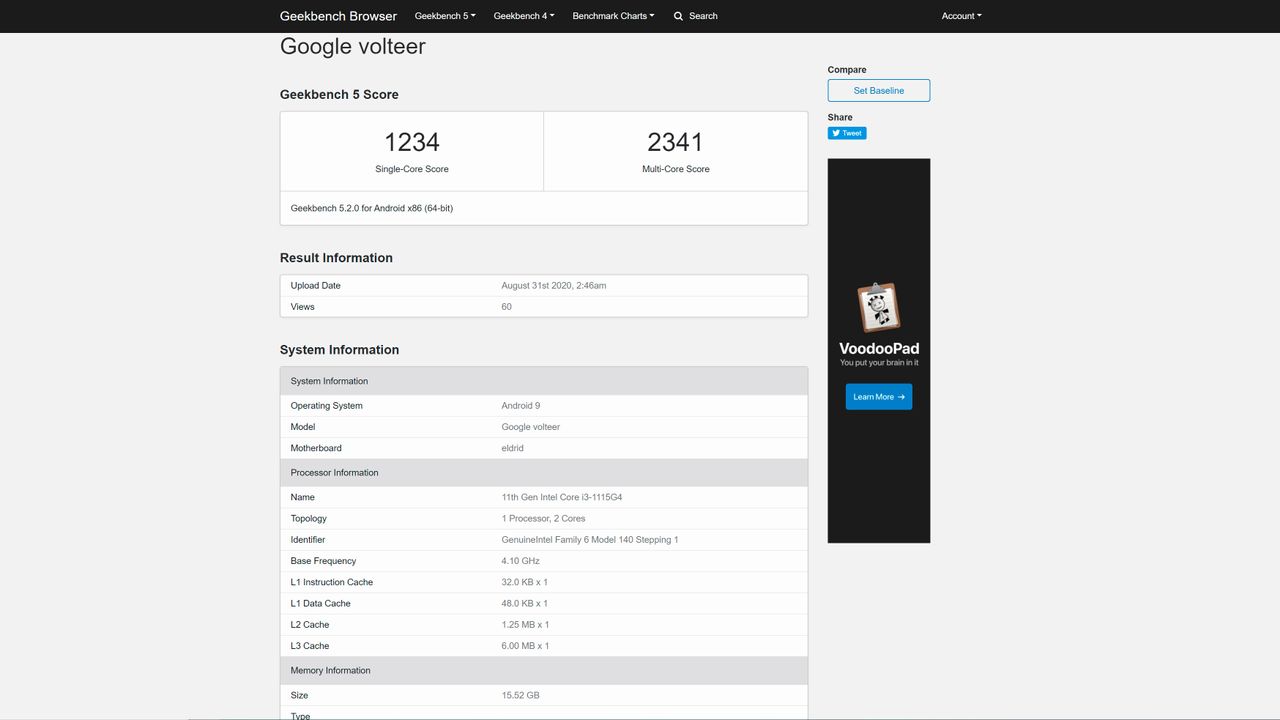This screenshot has width=1280, height=720.
Task: Open the Benchmark Charts dropdown
Action: pyautogui.click(x=613, y=16)
